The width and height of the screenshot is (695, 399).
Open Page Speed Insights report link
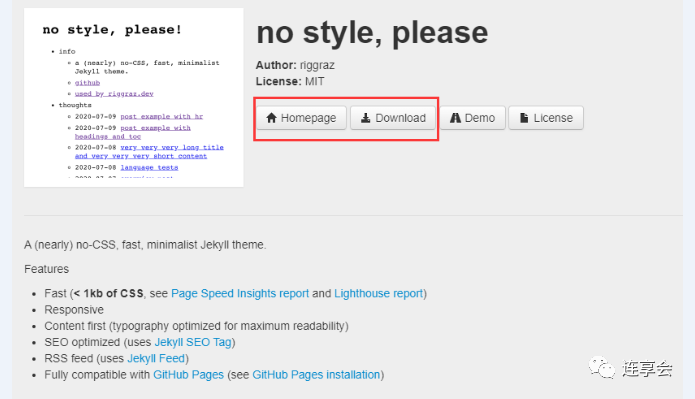(x=240, y=293)
